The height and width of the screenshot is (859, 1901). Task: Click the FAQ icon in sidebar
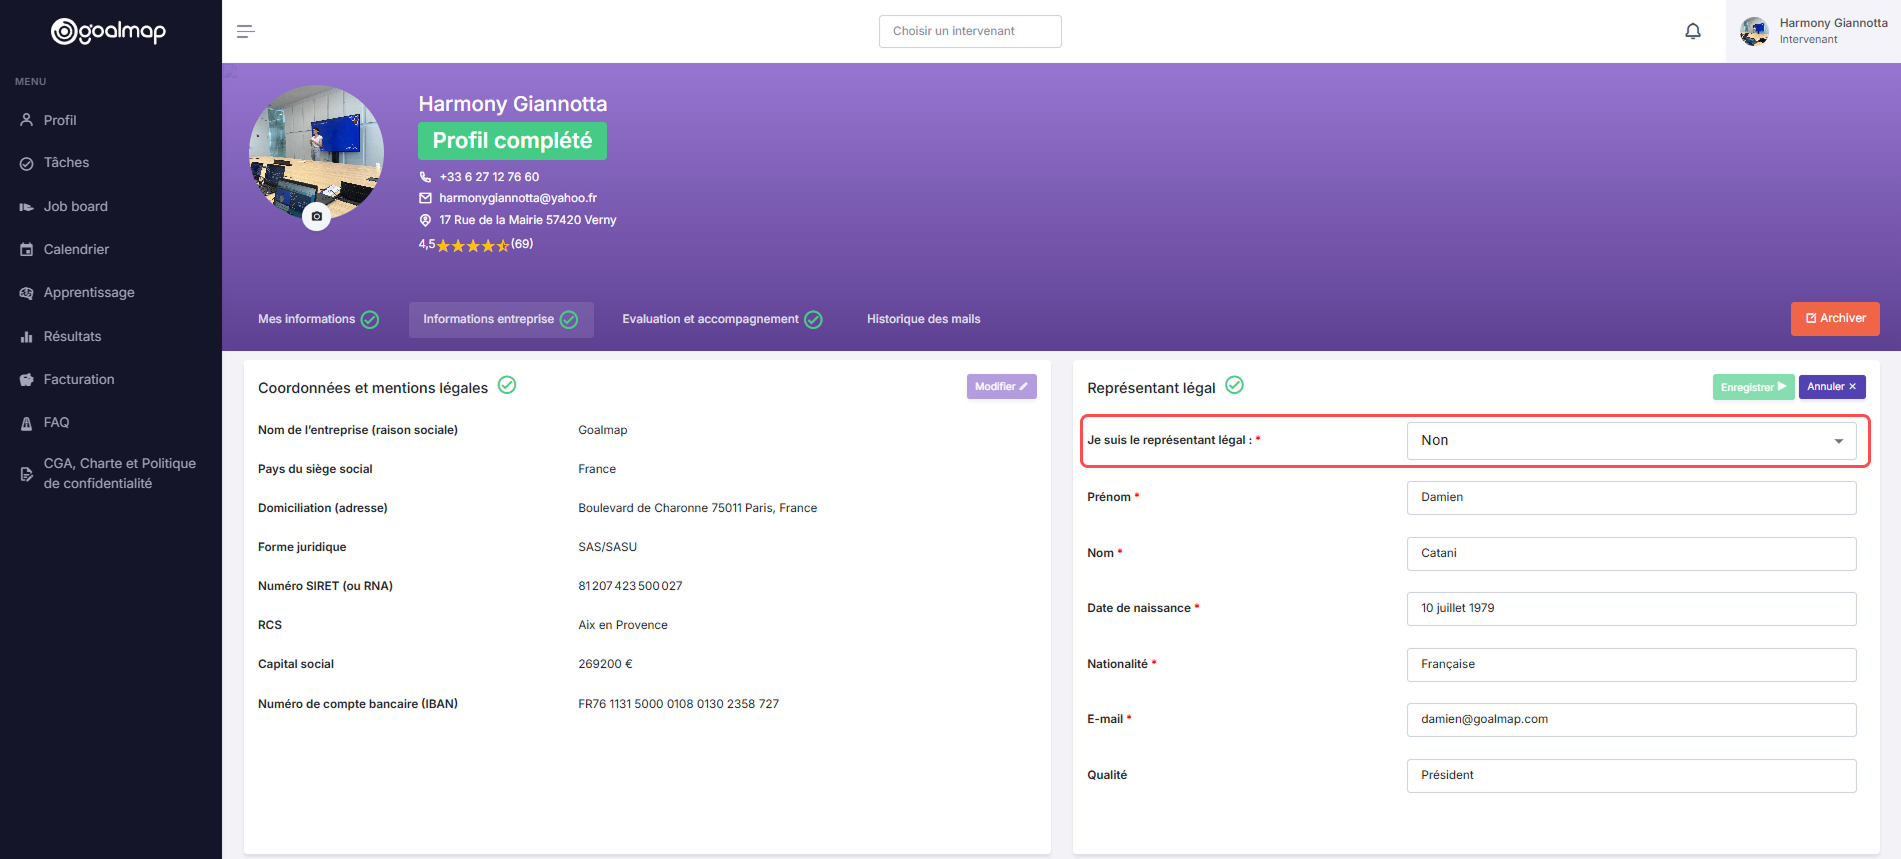(x=27, y=423)
